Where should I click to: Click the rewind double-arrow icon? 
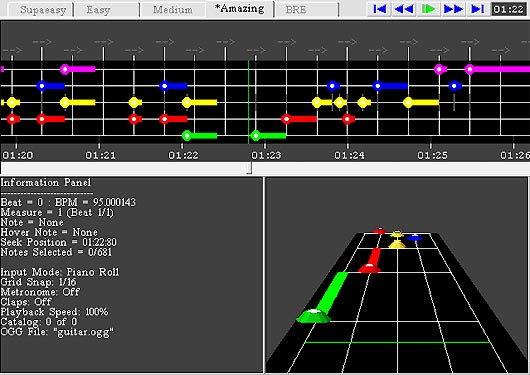tap(404, 9)
